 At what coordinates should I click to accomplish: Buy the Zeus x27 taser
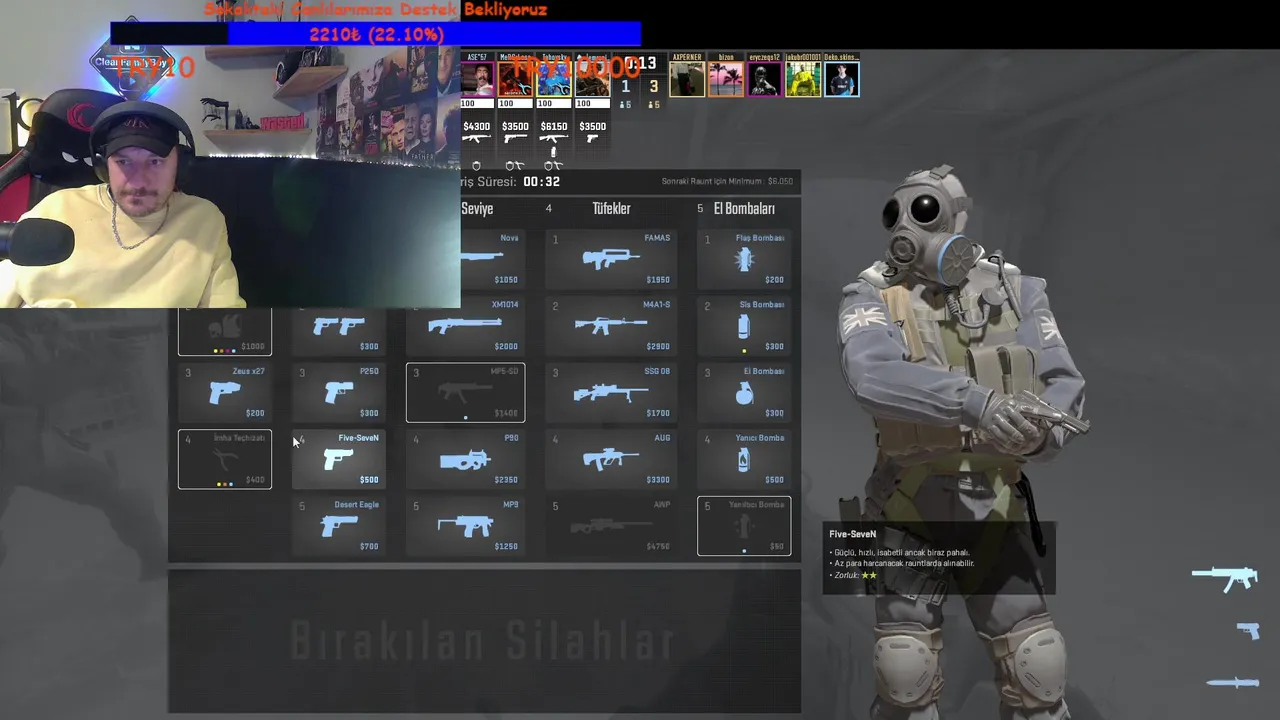(x=225, y=393)
